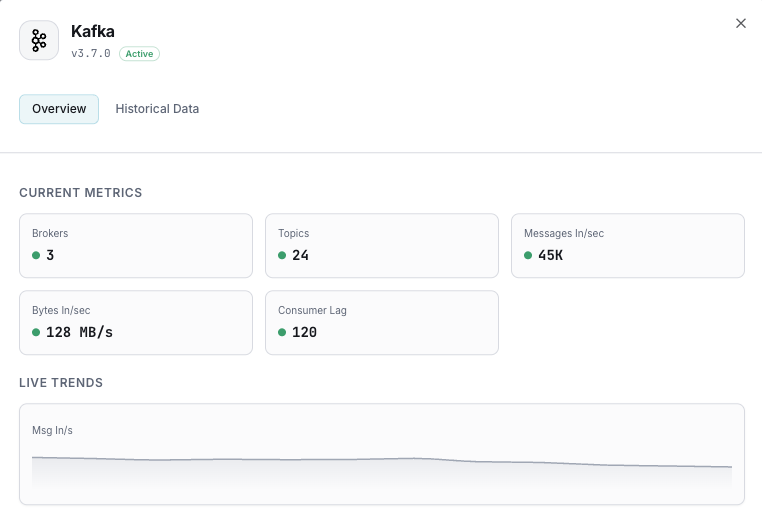
Task: Click the Consumer Lag label
Action: 312,311
